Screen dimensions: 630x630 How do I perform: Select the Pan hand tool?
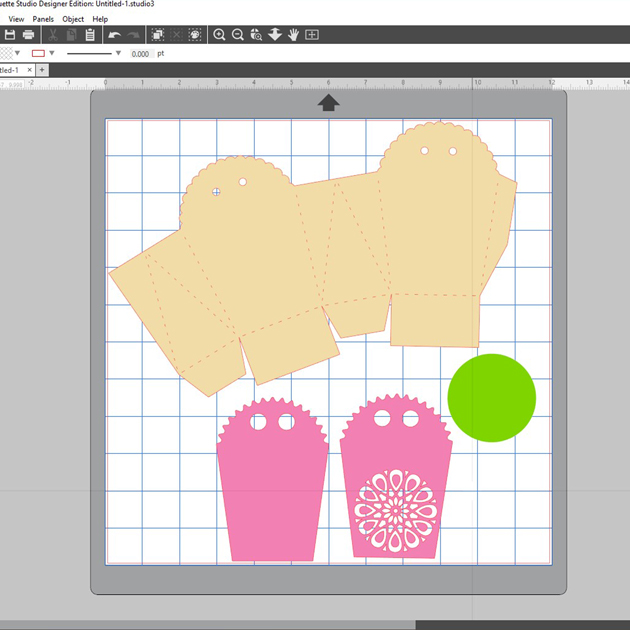[x=293, y=35]
